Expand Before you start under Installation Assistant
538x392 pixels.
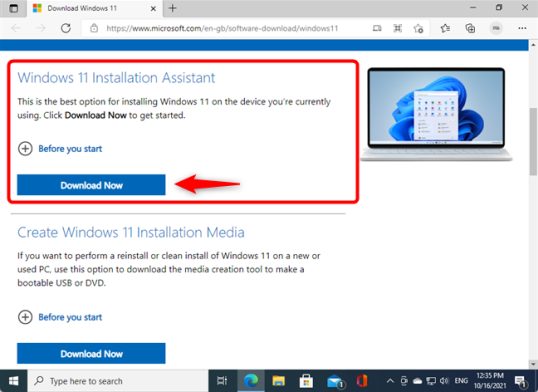pos(60,149)
